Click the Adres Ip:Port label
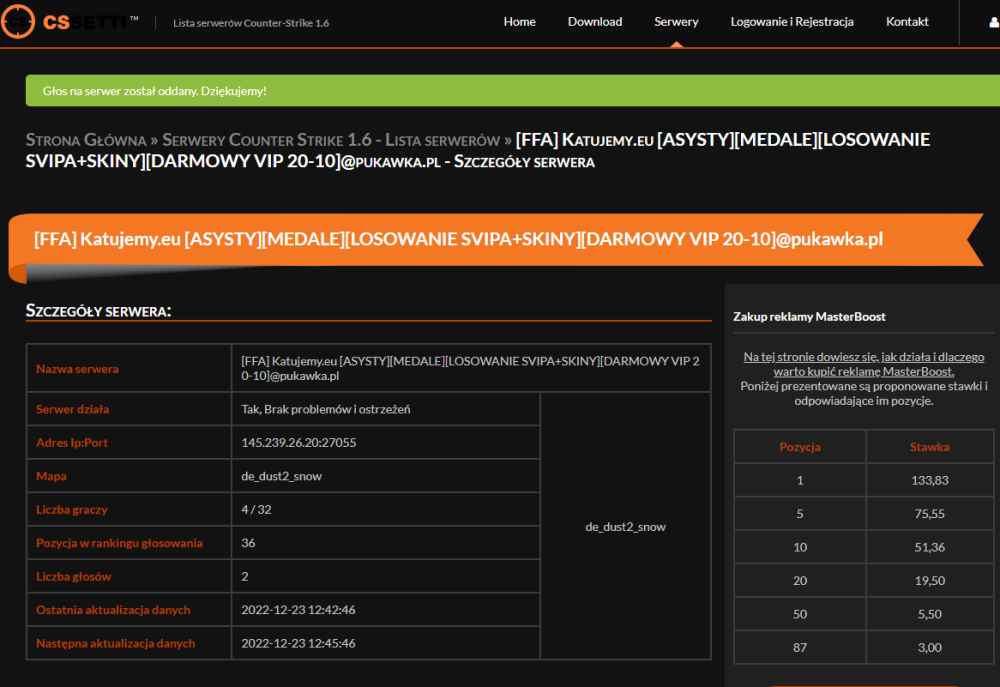Screen dimensions: 1000x687 (x=71, y=443)
